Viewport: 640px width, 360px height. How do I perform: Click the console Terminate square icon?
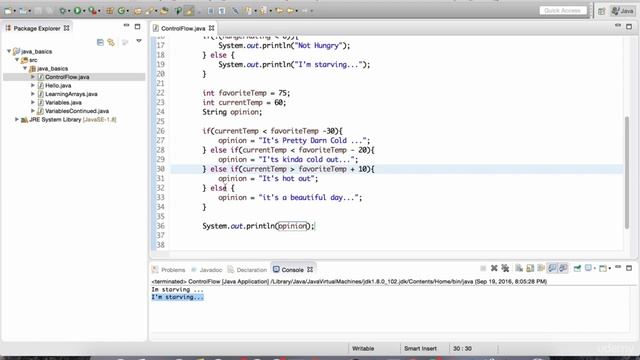click(483, 268)
